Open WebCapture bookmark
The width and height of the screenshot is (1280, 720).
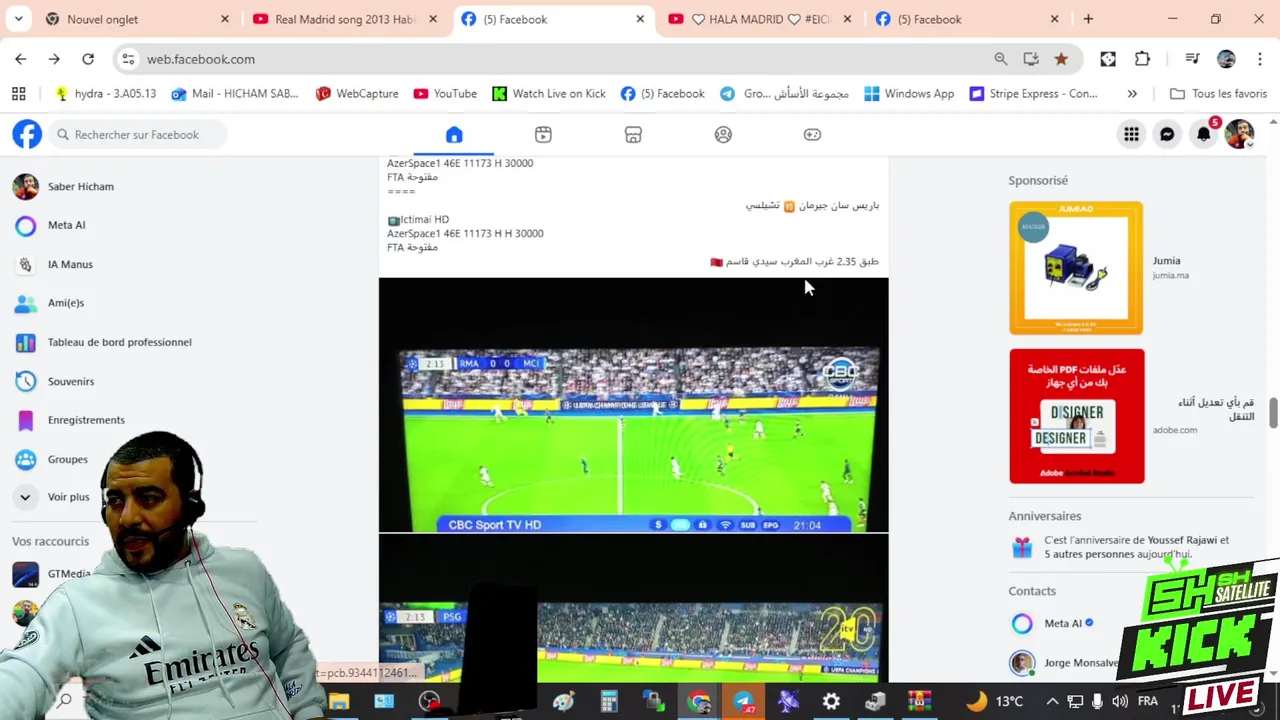click(x=357, y=93)
